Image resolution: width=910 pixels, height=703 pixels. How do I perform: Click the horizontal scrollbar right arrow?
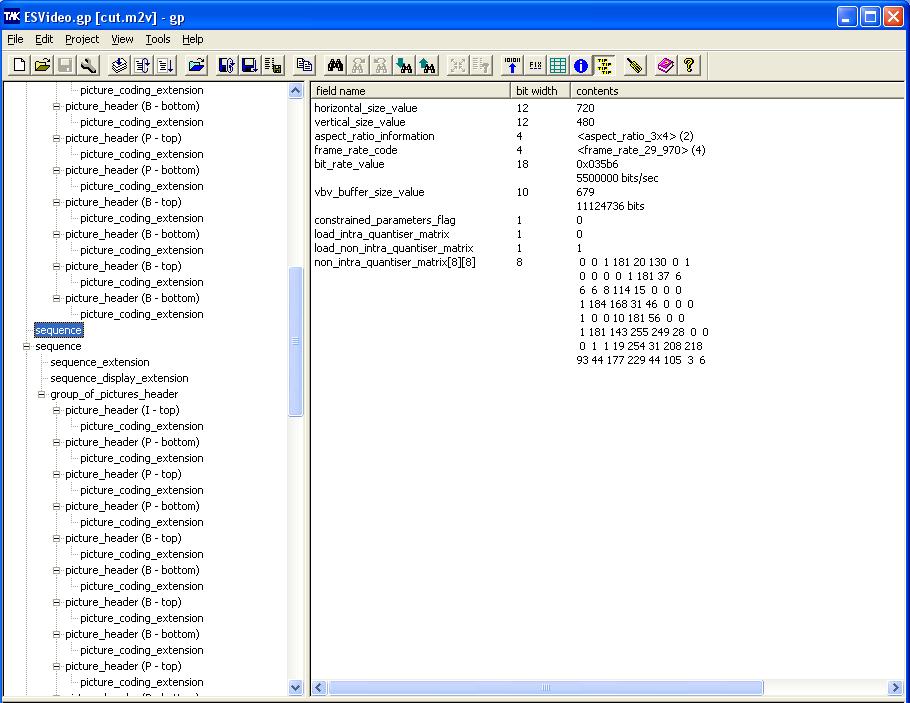pyautogui.click(x=895, y=688)
